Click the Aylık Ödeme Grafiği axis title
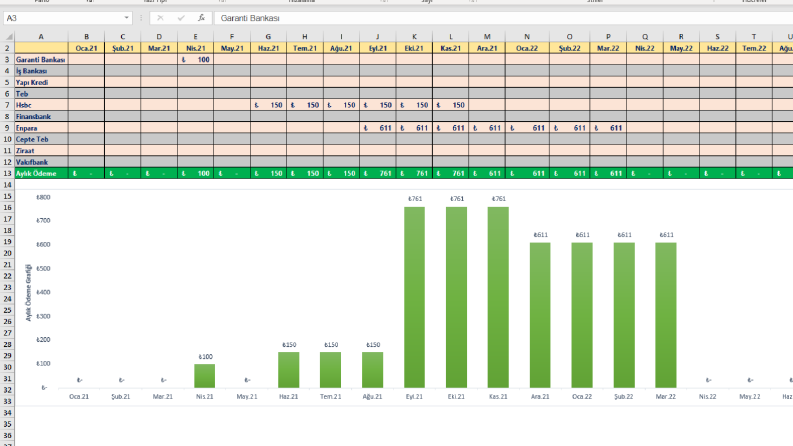This screenshot has height=446, width=793. (x=29, y=292)
